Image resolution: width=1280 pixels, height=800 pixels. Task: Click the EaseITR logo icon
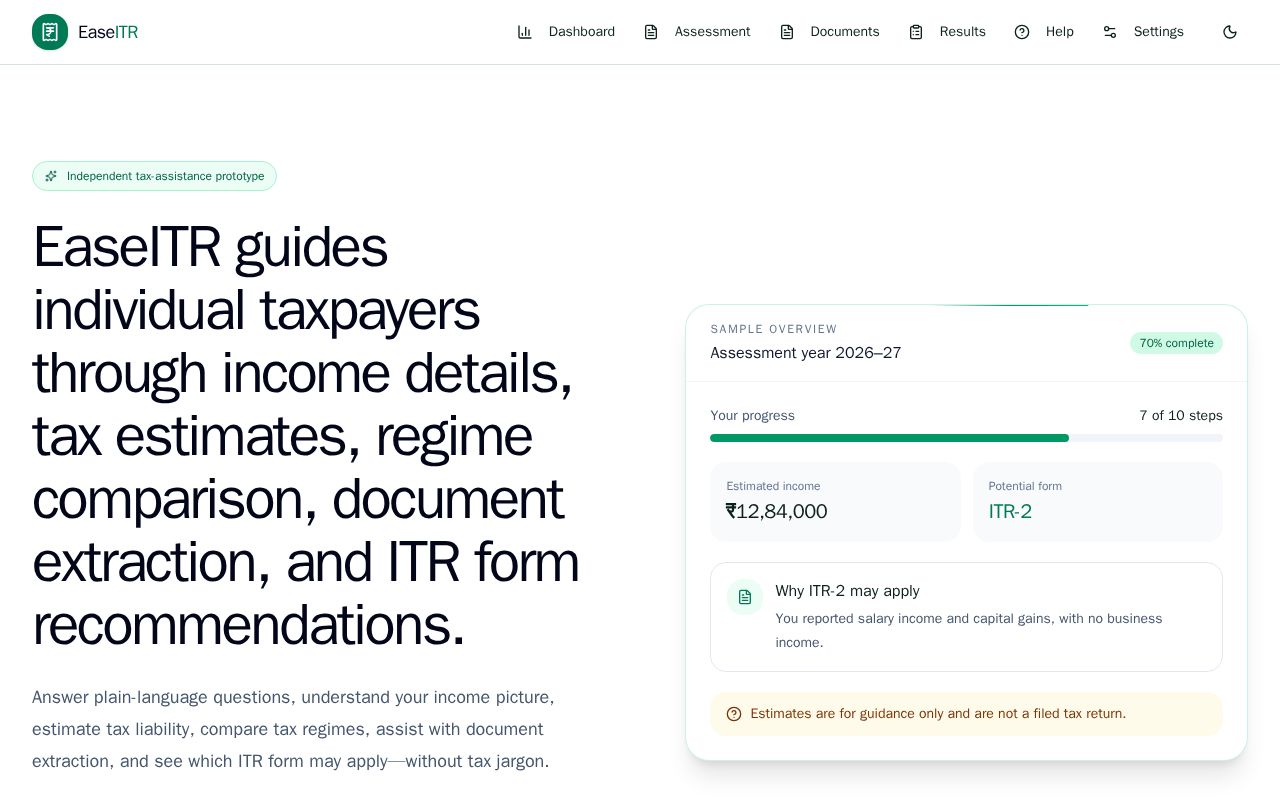tap(50, 32)
